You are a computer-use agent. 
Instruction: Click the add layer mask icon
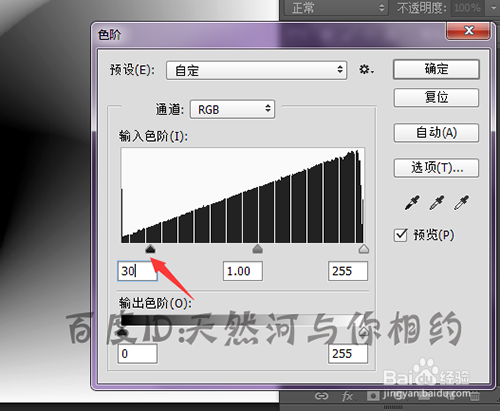click(373, 396)
